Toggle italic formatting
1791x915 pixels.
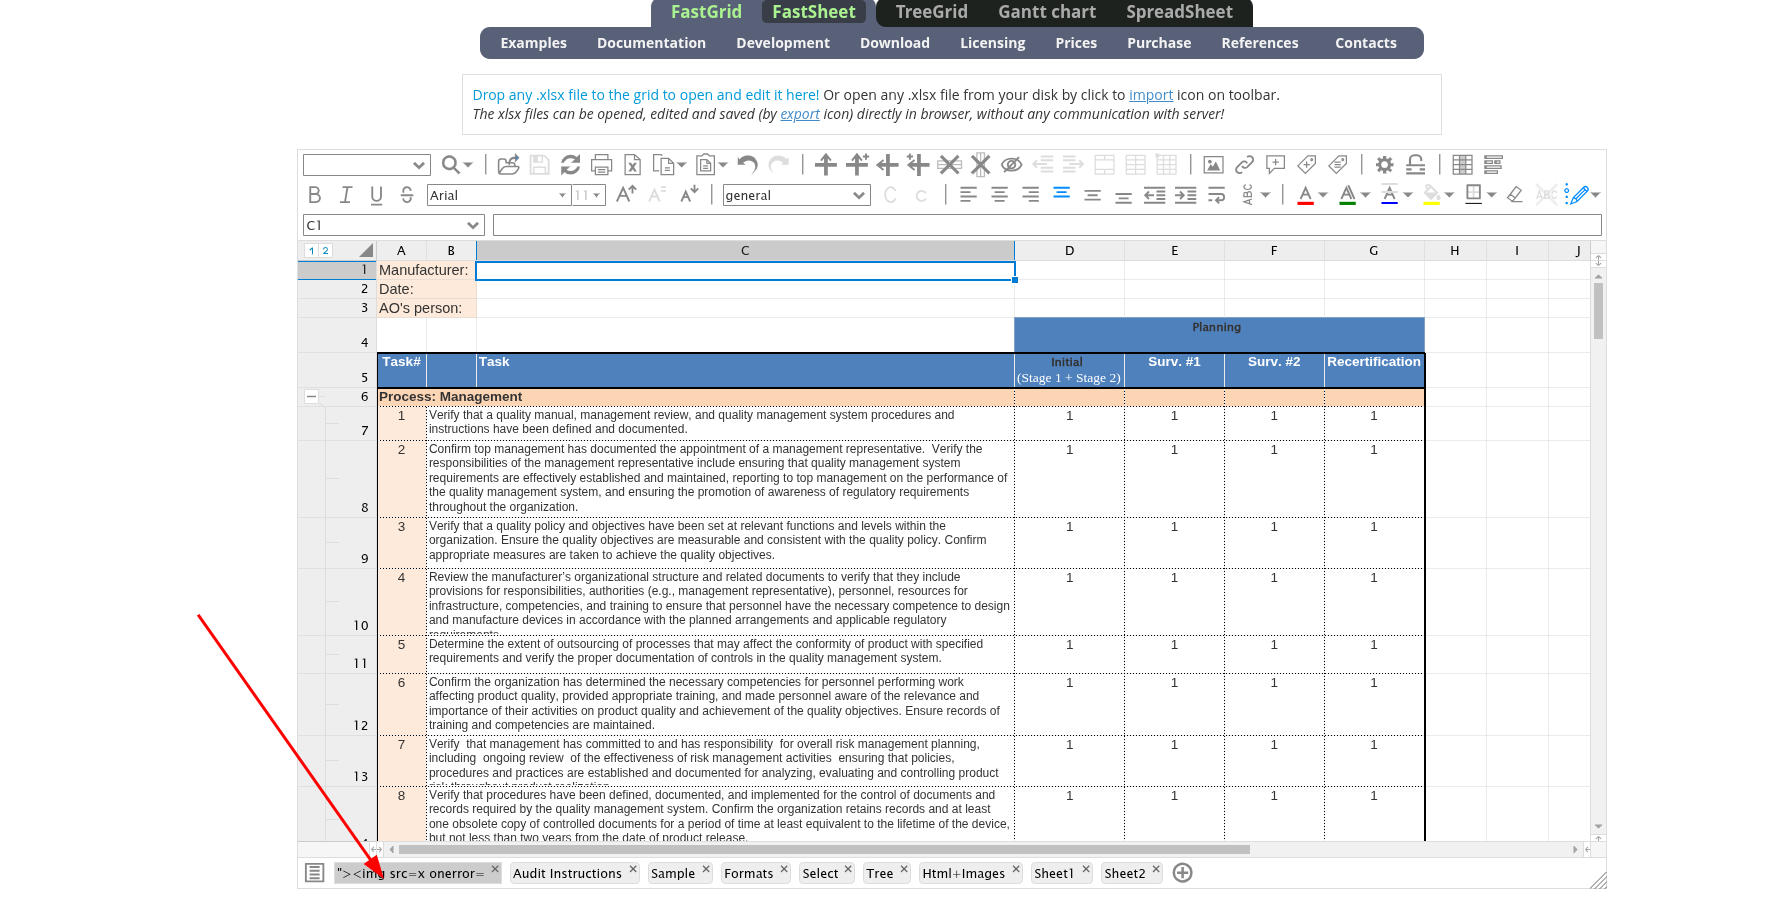[346, 195]
